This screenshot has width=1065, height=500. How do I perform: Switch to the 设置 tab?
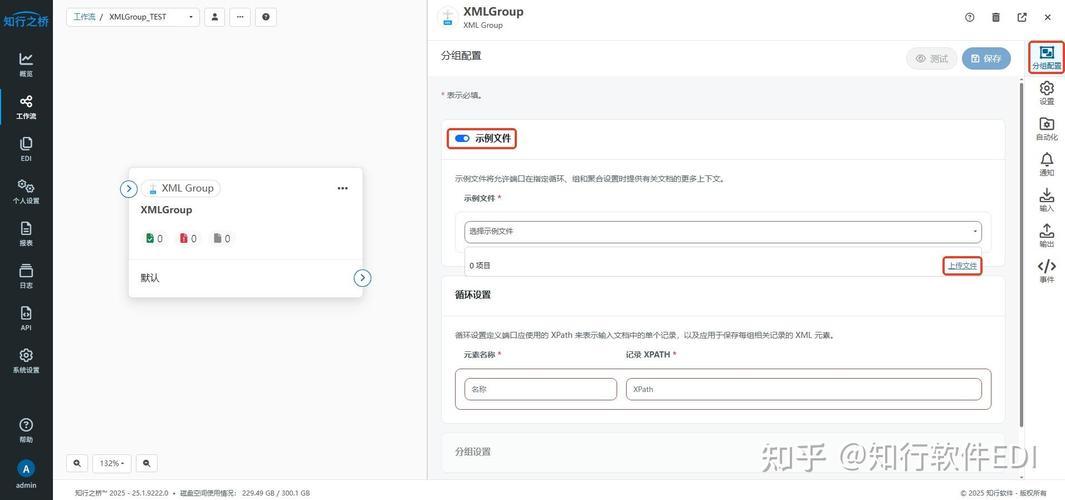point(1047,94)
